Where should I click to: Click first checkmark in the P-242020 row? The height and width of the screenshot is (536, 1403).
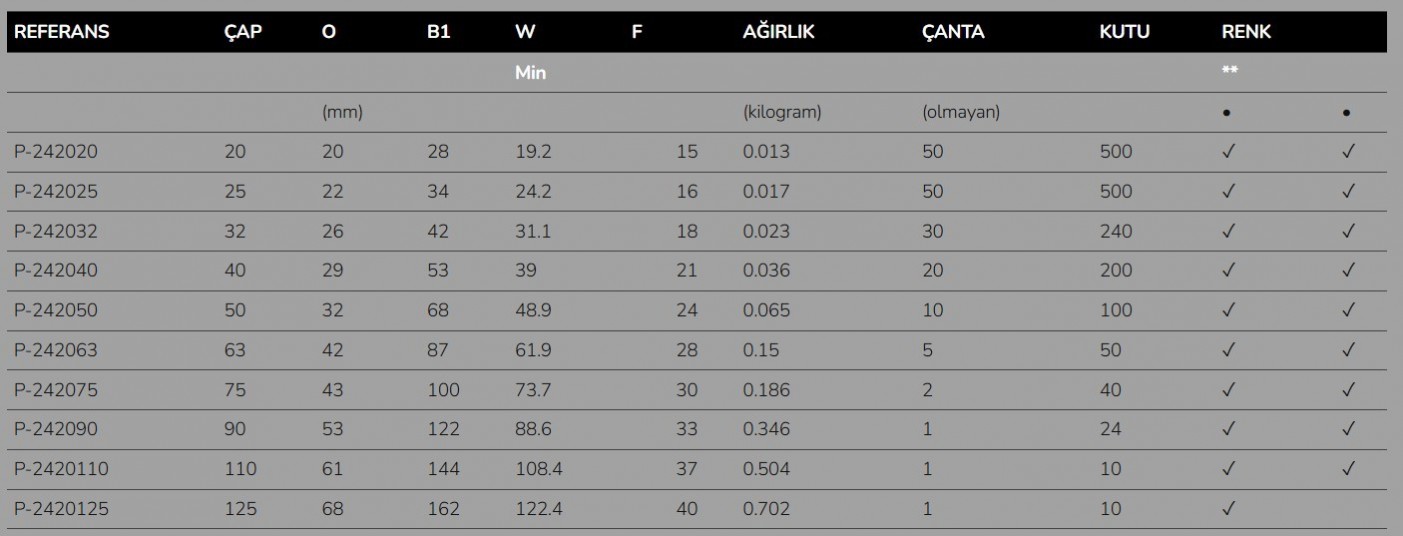click(1228, 152)
